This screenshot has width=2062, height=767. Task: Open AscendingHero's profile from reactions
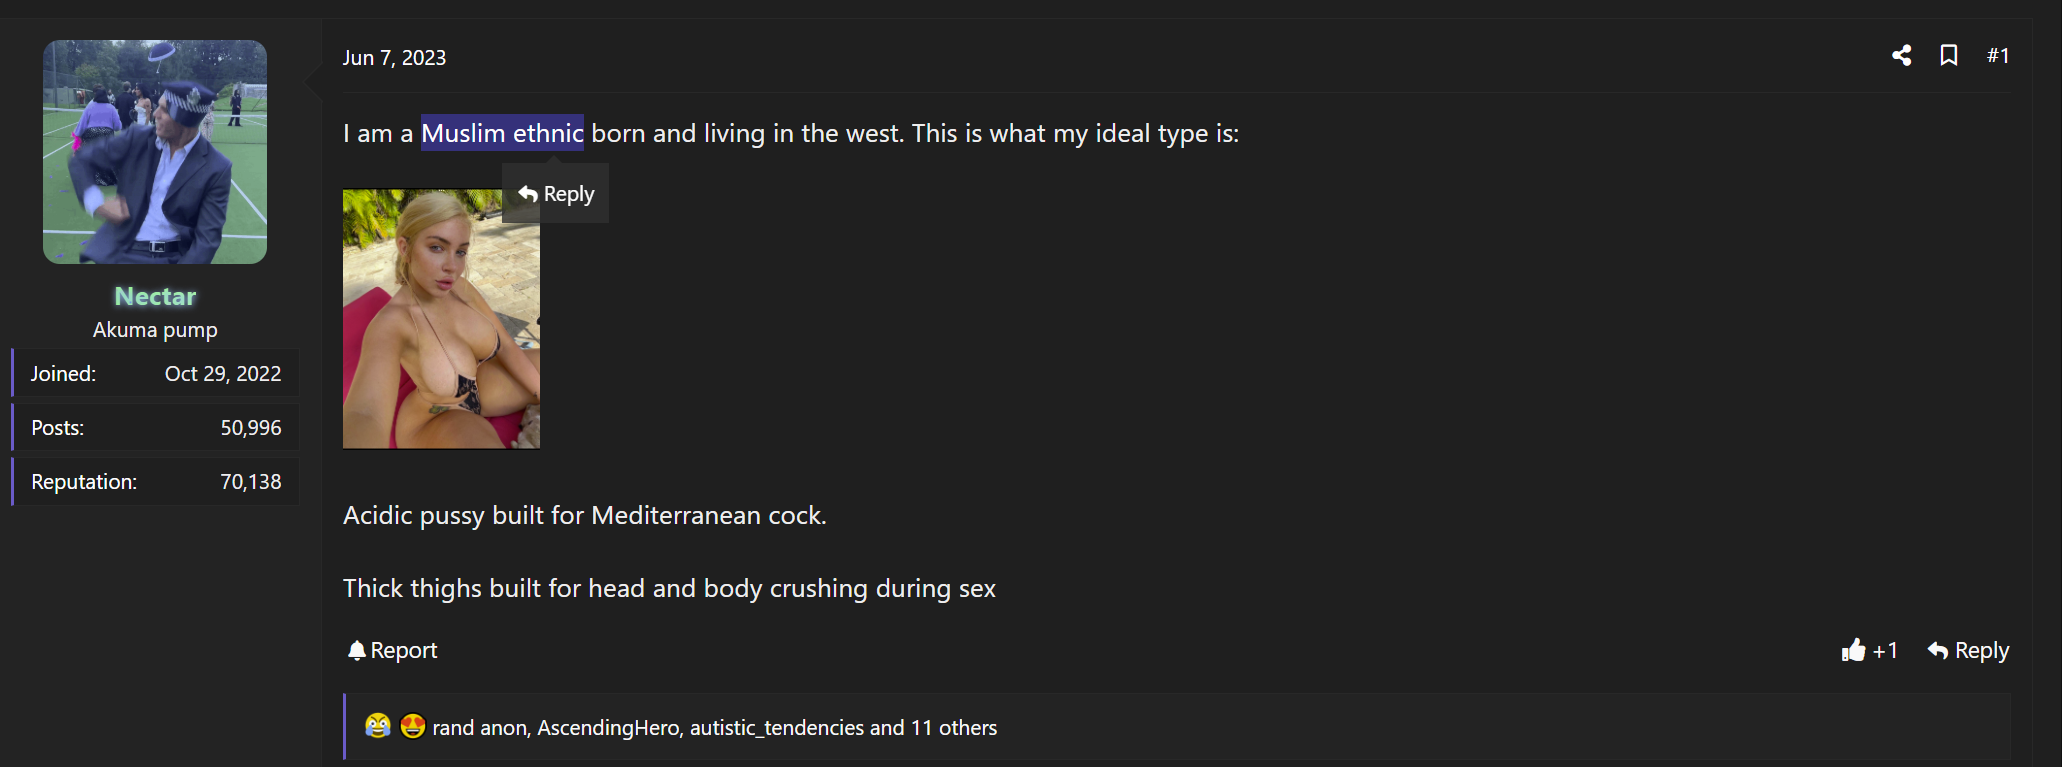608,728
